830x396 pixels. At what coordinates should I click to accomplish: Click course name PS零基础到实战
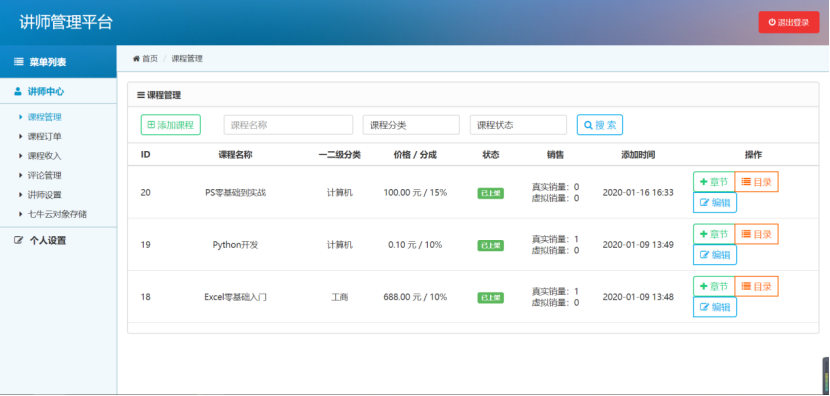click(236, 193)
